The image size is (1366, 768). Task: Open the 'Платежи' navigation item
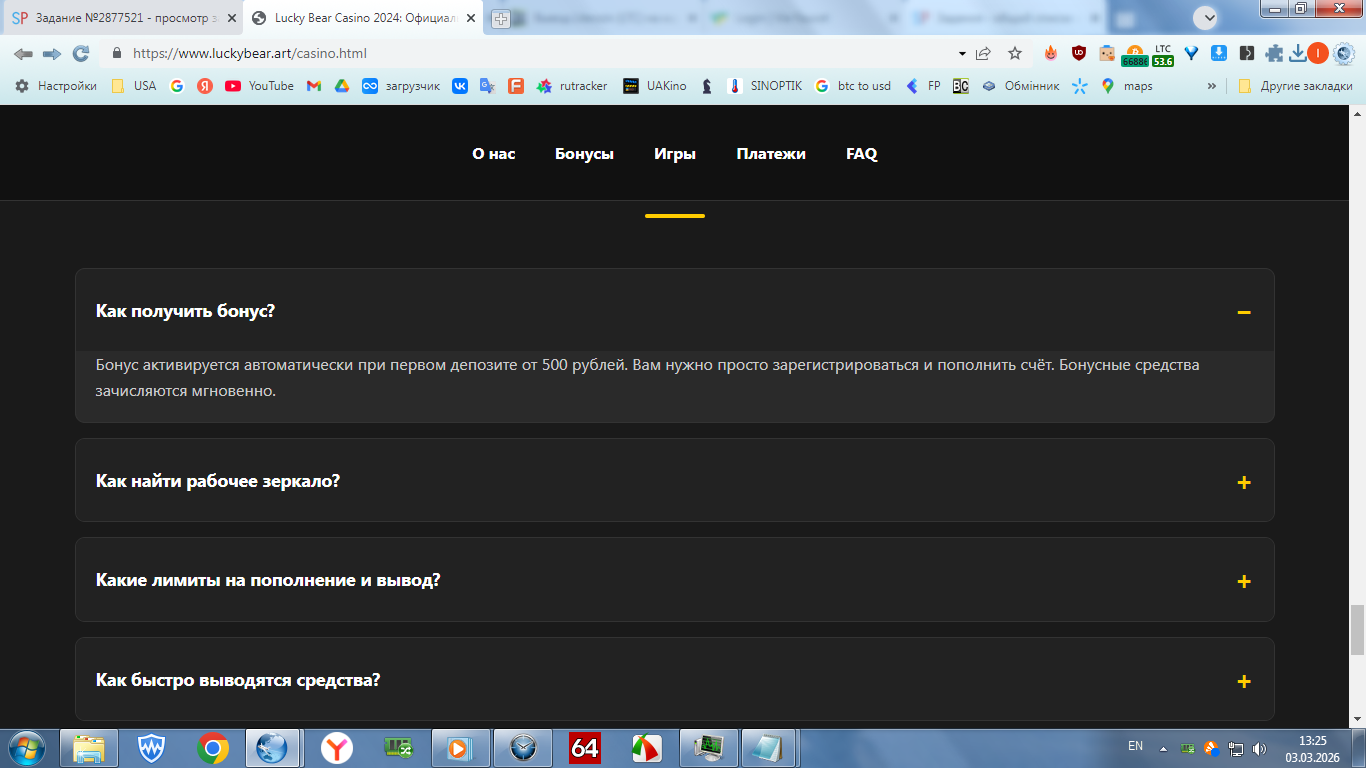(x=771, y=154)
